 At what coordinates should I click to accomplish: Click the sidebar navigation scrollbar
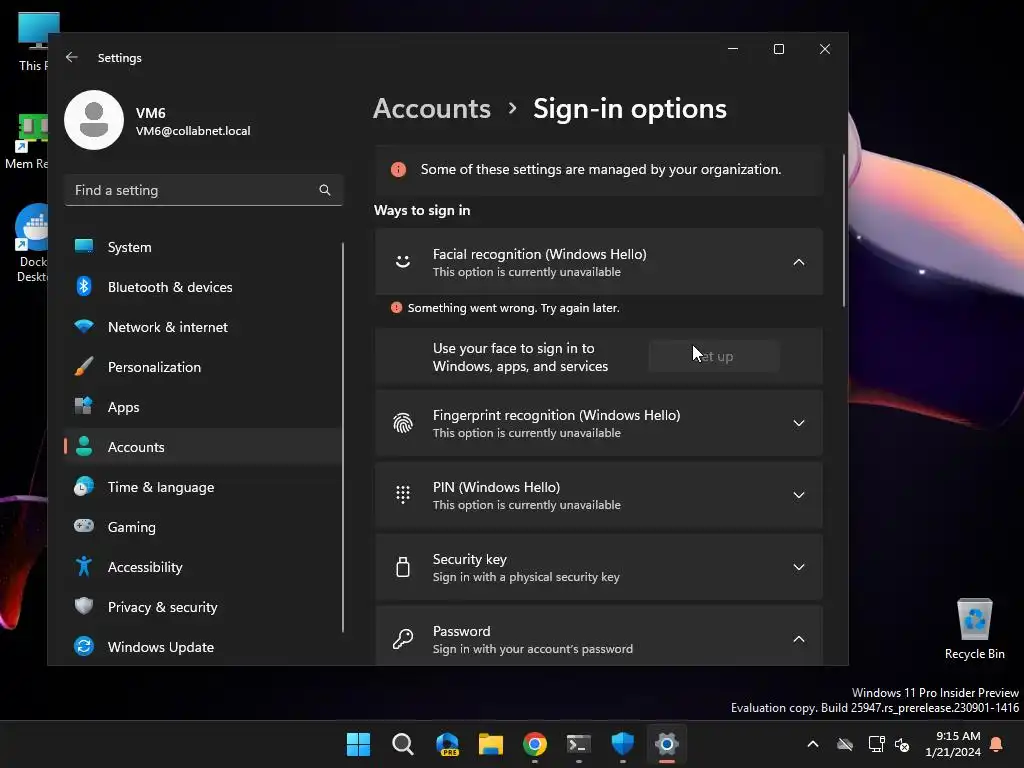tap(343, 438)
